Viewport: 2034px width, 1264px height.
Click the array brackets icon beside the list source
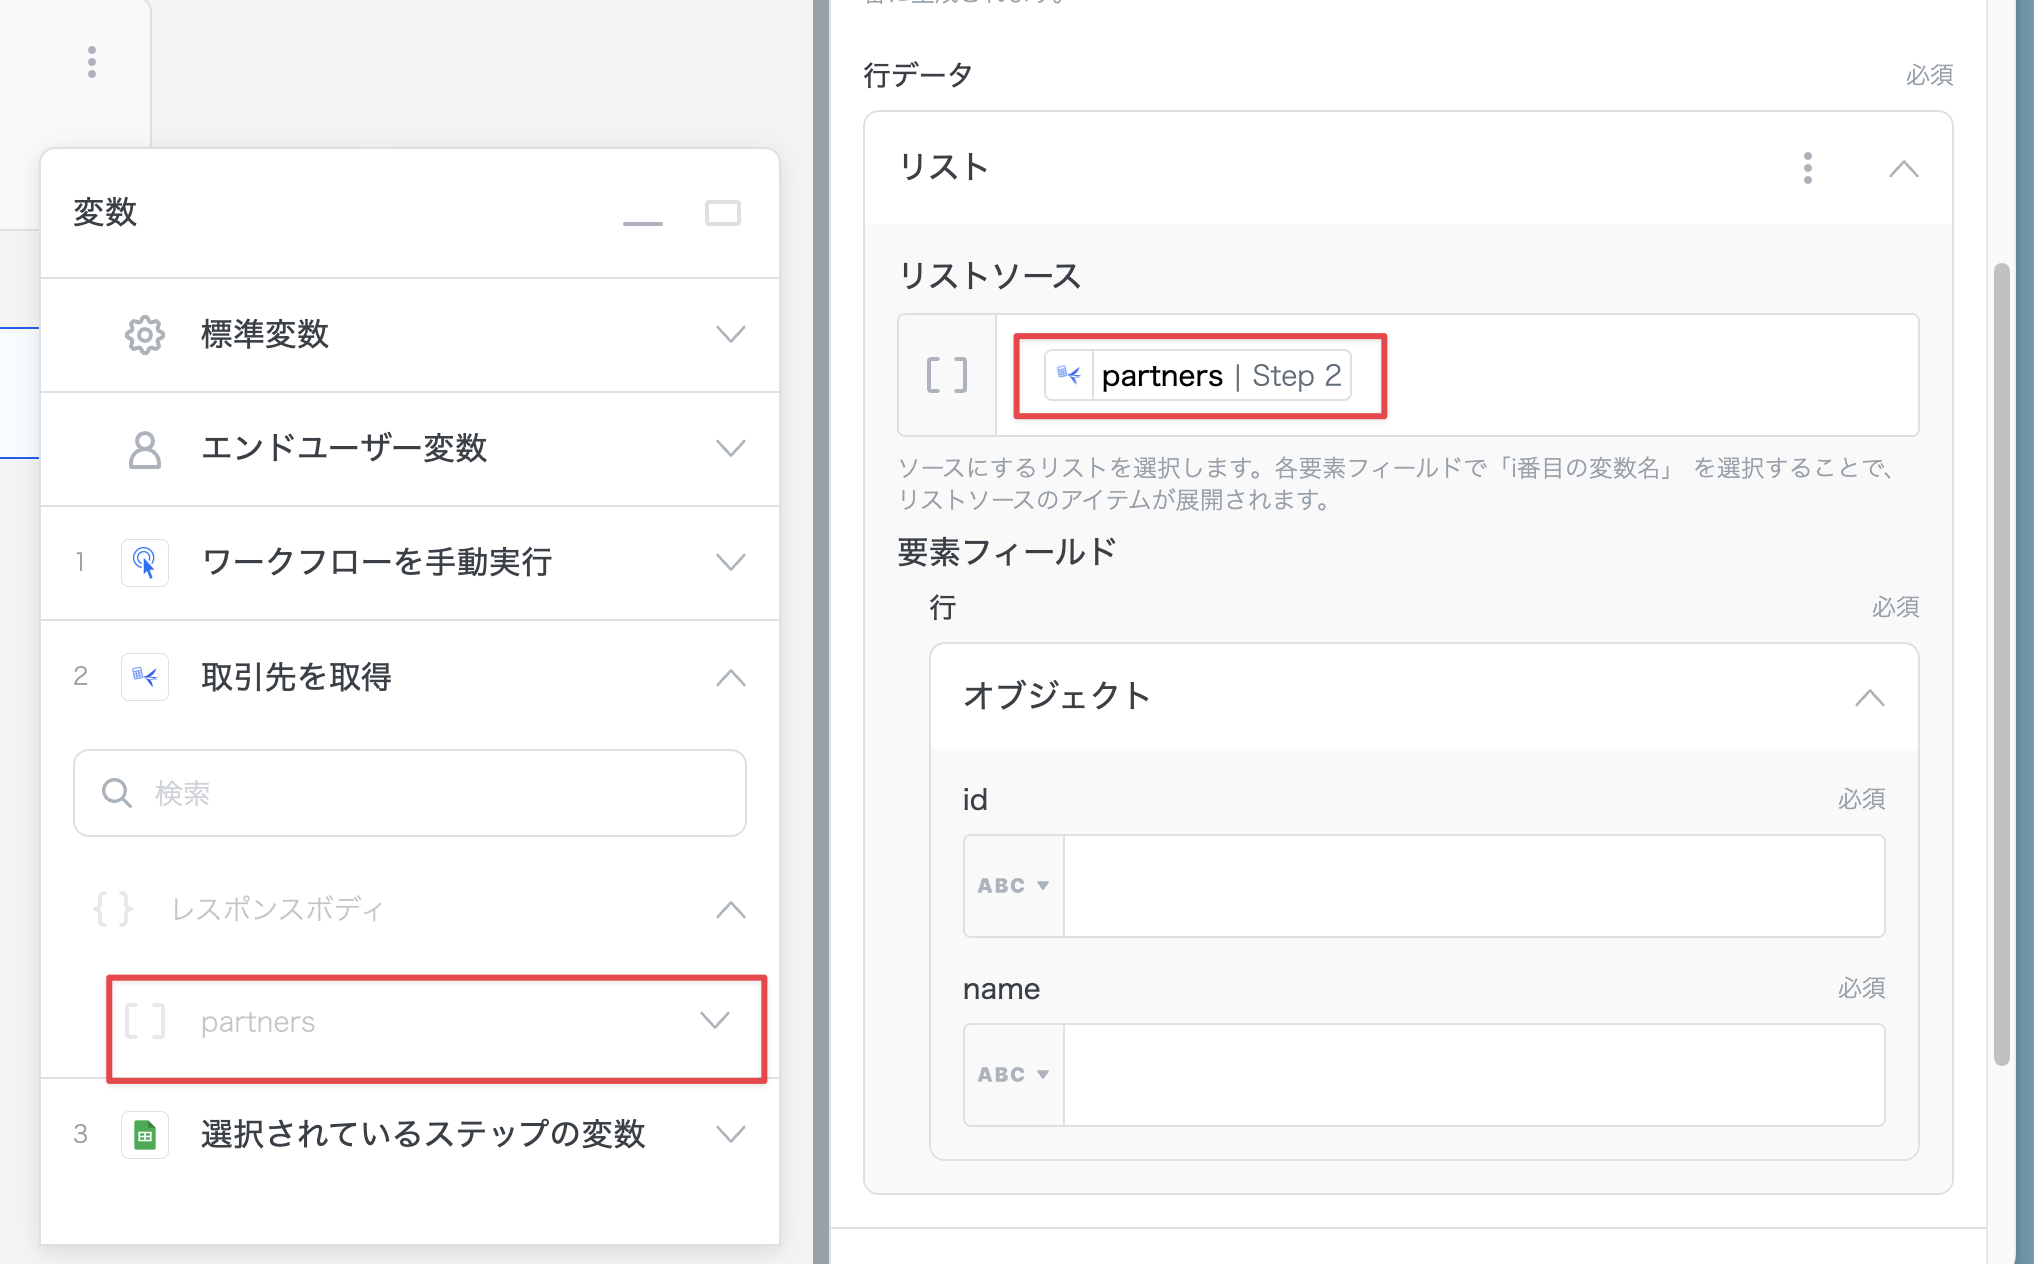click(x=946, y=376)
